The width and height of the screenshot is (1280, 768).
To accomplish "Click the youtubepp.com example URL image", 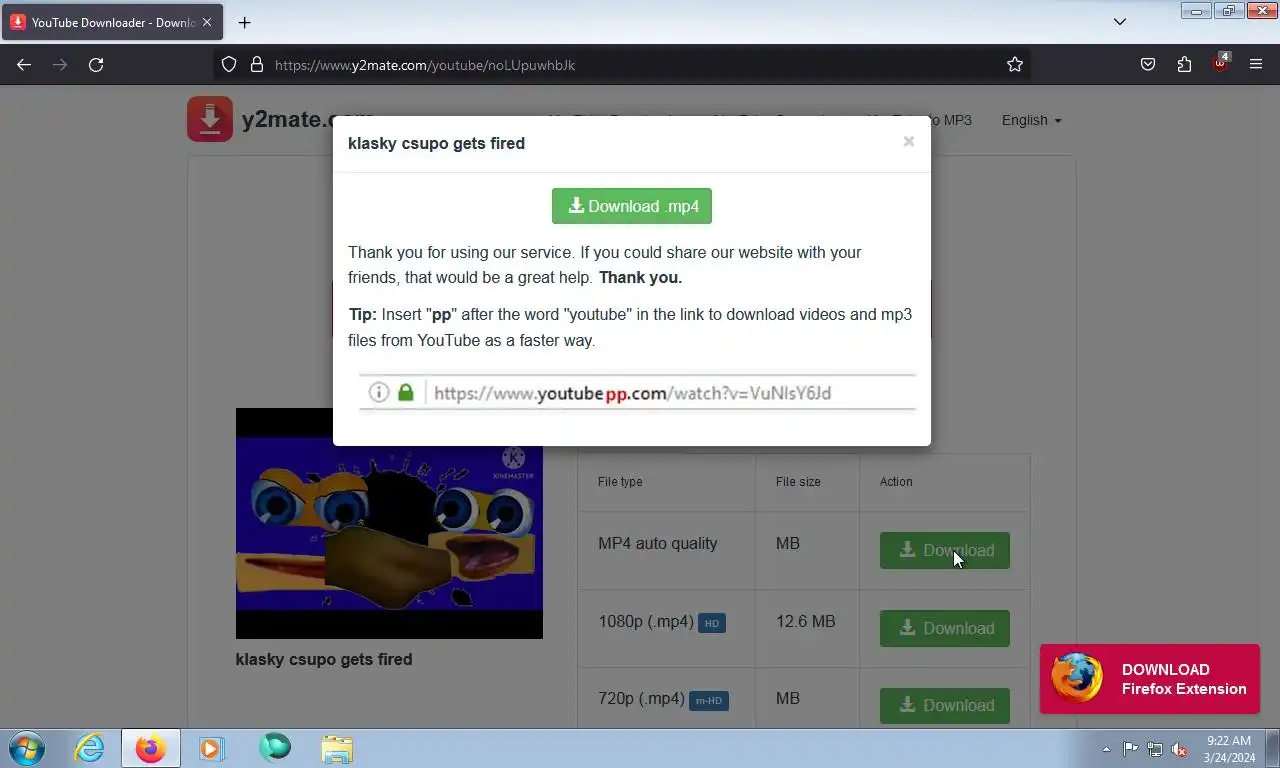I will coord(637,393).
